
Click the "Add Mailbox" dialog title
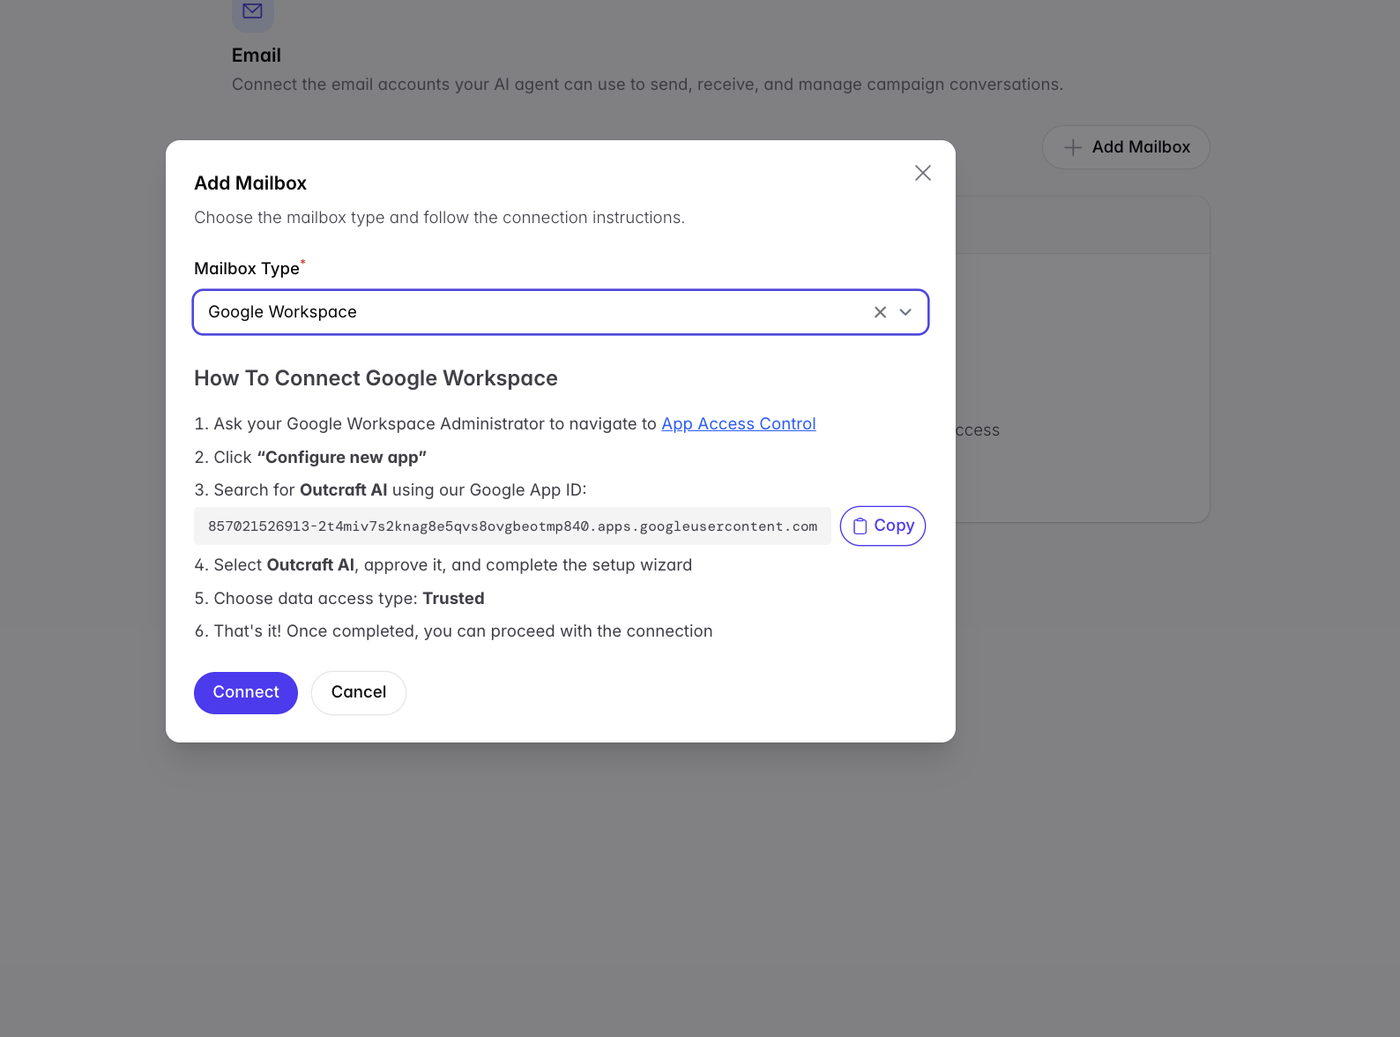tap(250, 183)
